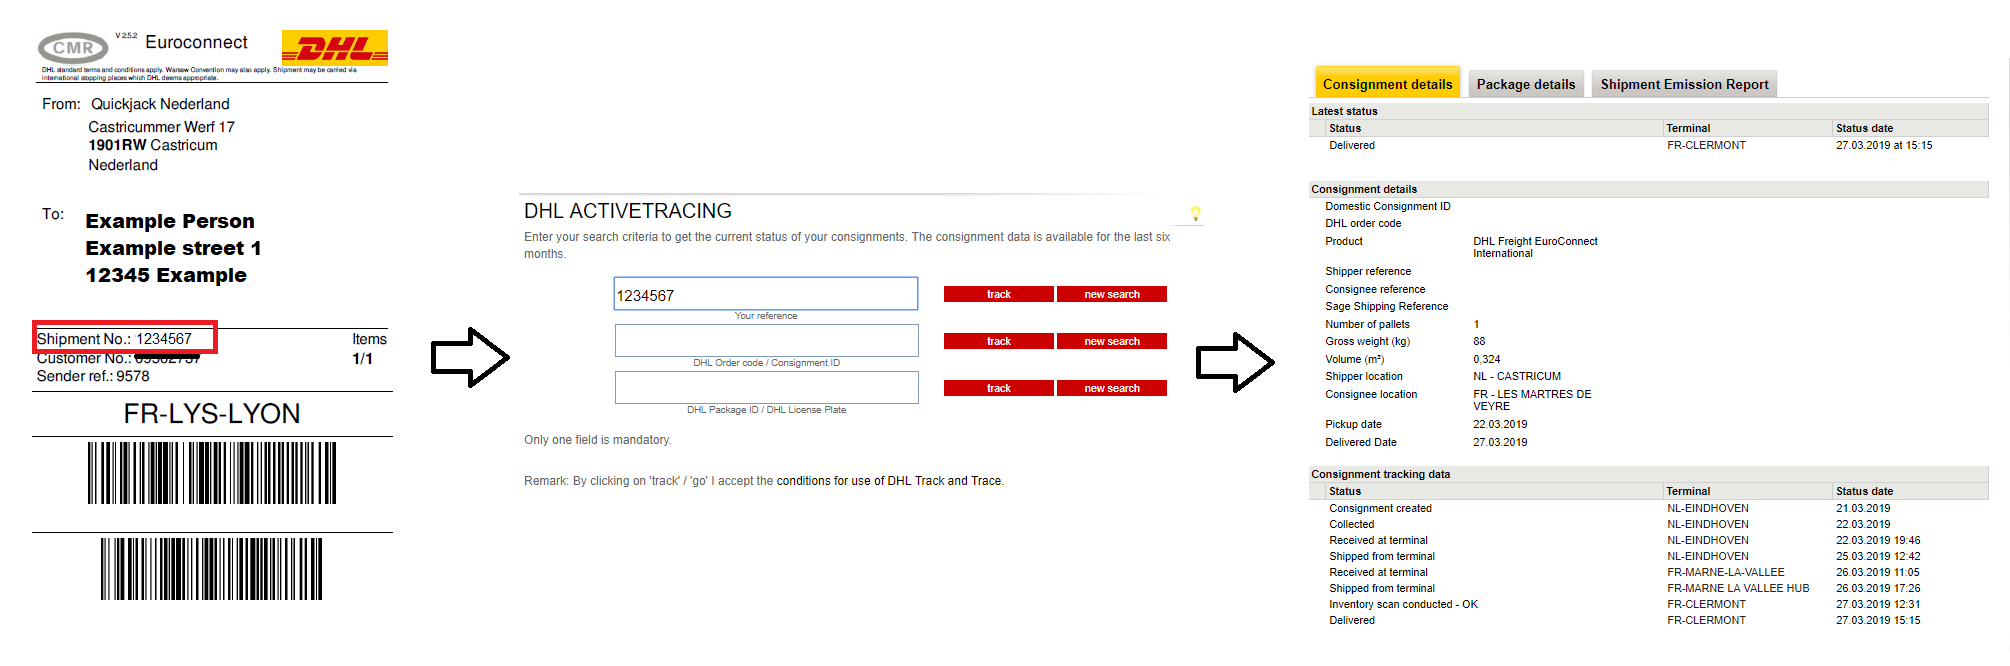
Task: Open the Shipment Emission Report tab
Action: click(x=1683, y=84)
